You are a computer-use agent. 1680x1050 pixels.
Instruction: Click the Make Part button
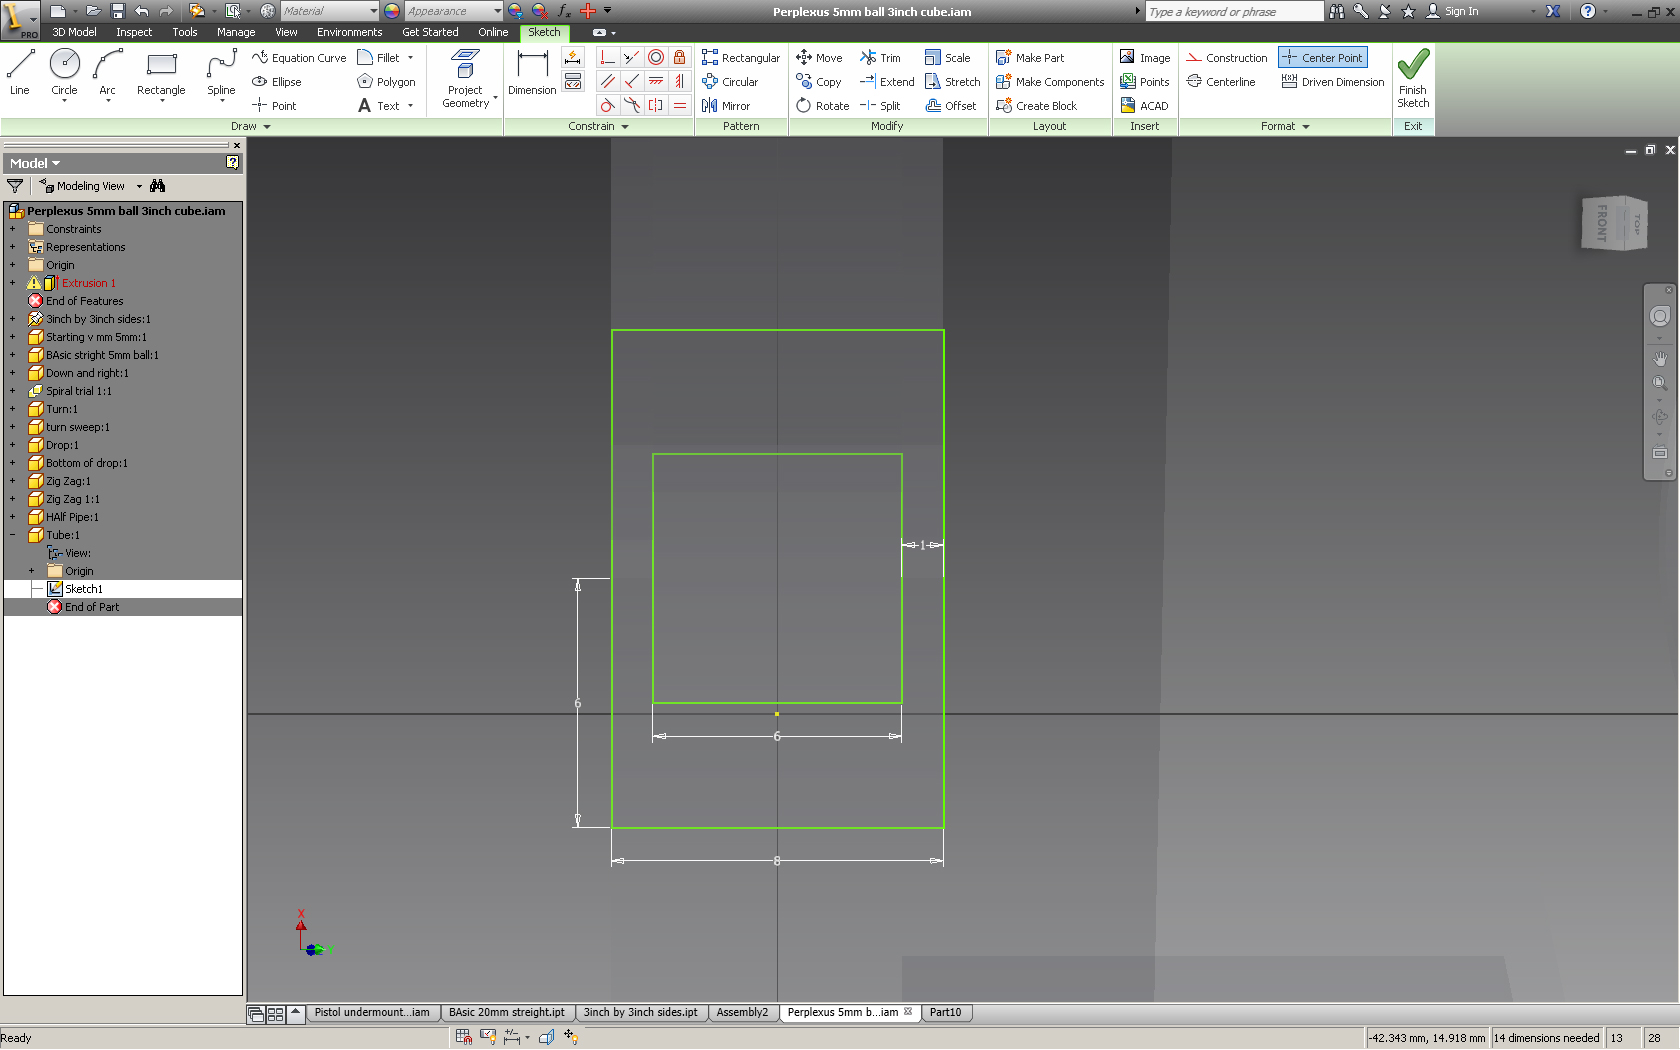[x=1030, y=58]
